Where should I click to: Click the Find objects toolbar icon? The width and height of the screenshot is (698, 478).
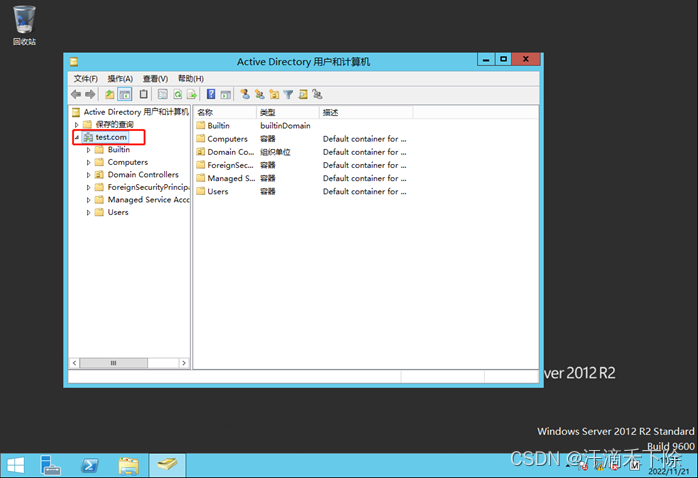[303, 94]
